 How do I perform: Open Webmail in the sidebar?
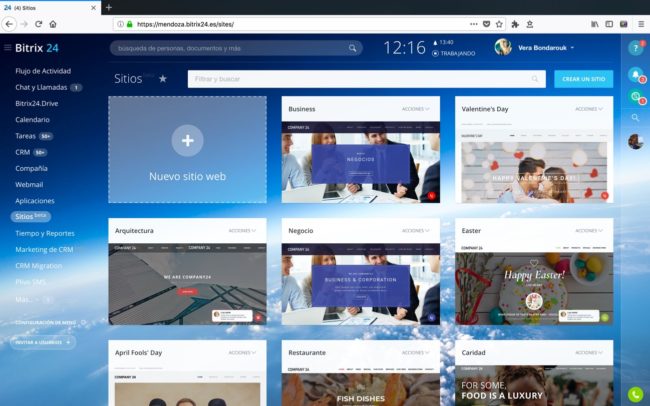29,185
